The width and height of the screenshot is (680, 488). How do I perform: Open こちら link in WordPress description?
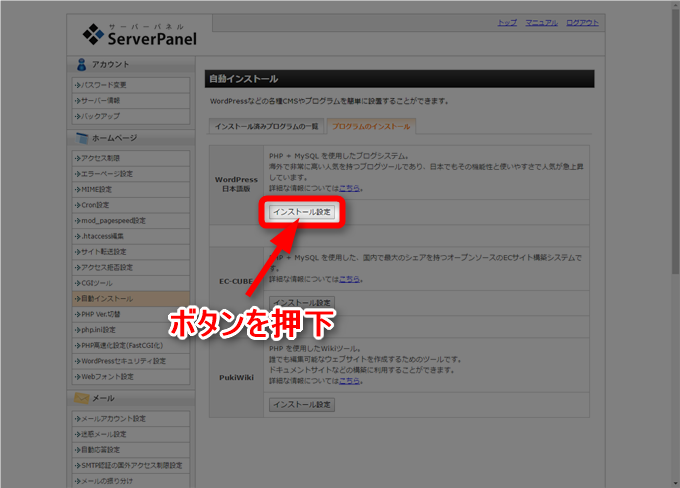pyautogui.click(x=349, y=188)
